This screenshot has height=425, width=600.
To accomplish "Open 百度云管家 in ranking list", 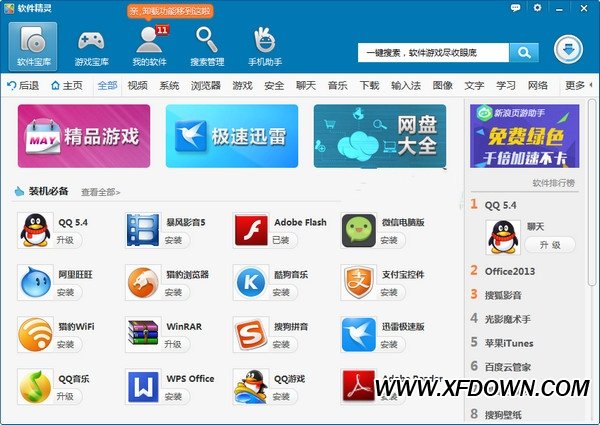I will (507, 367).
